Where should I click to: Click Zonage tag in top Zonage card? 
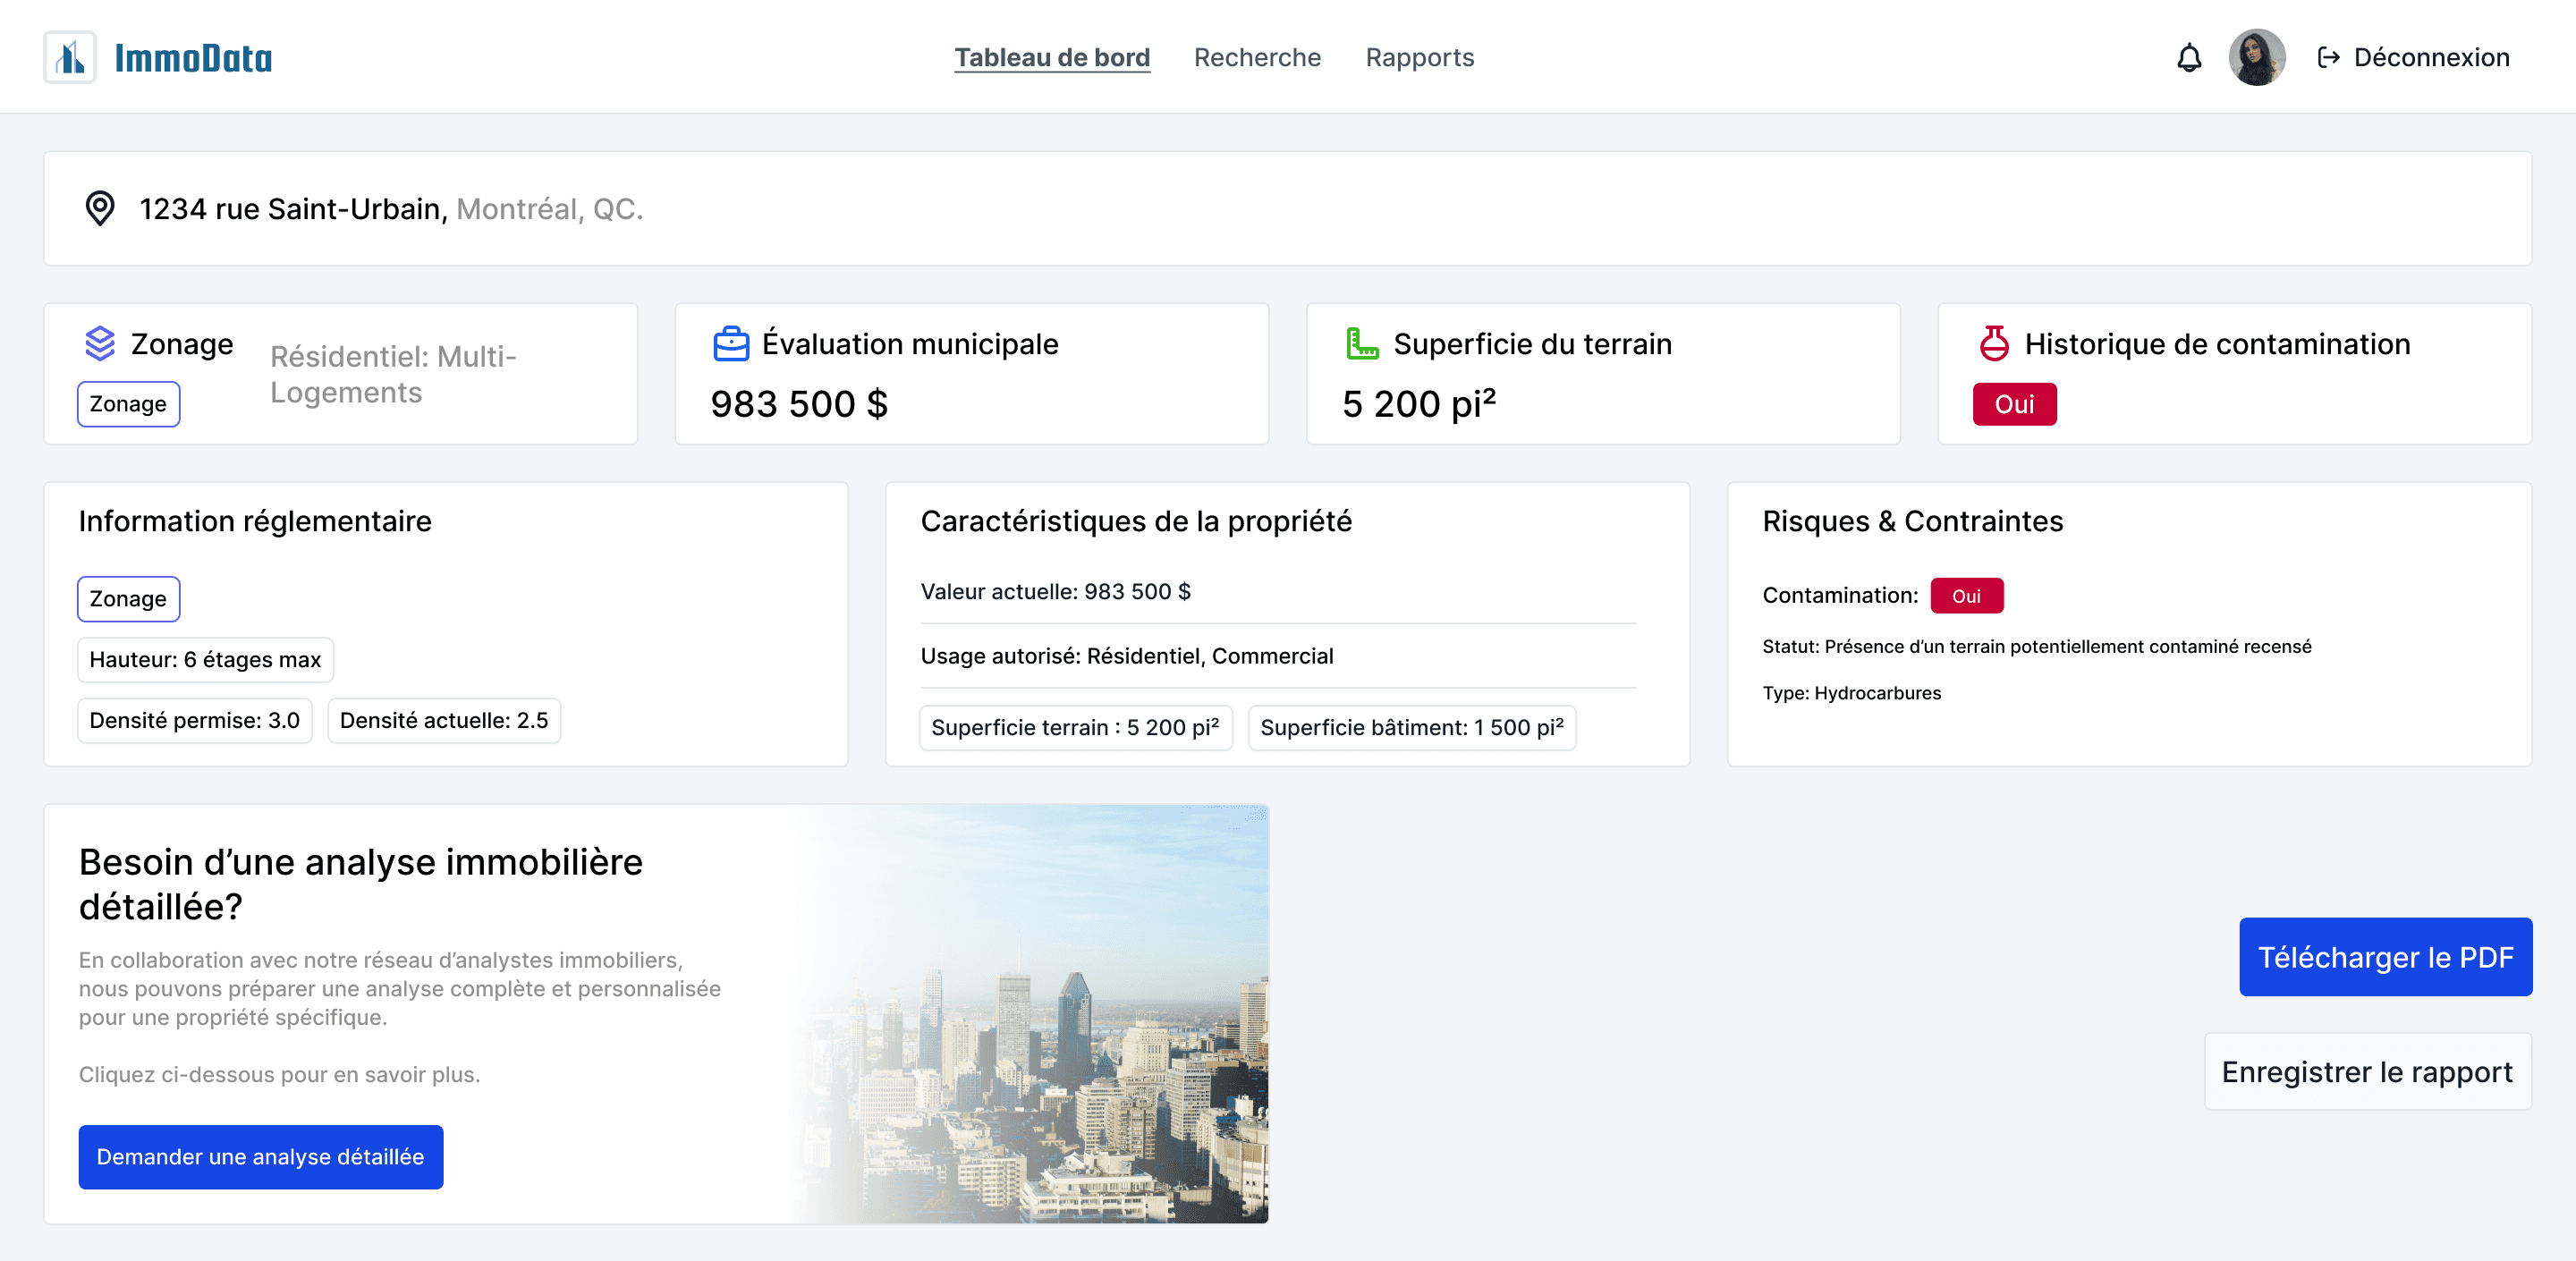[x=128, y=404]
